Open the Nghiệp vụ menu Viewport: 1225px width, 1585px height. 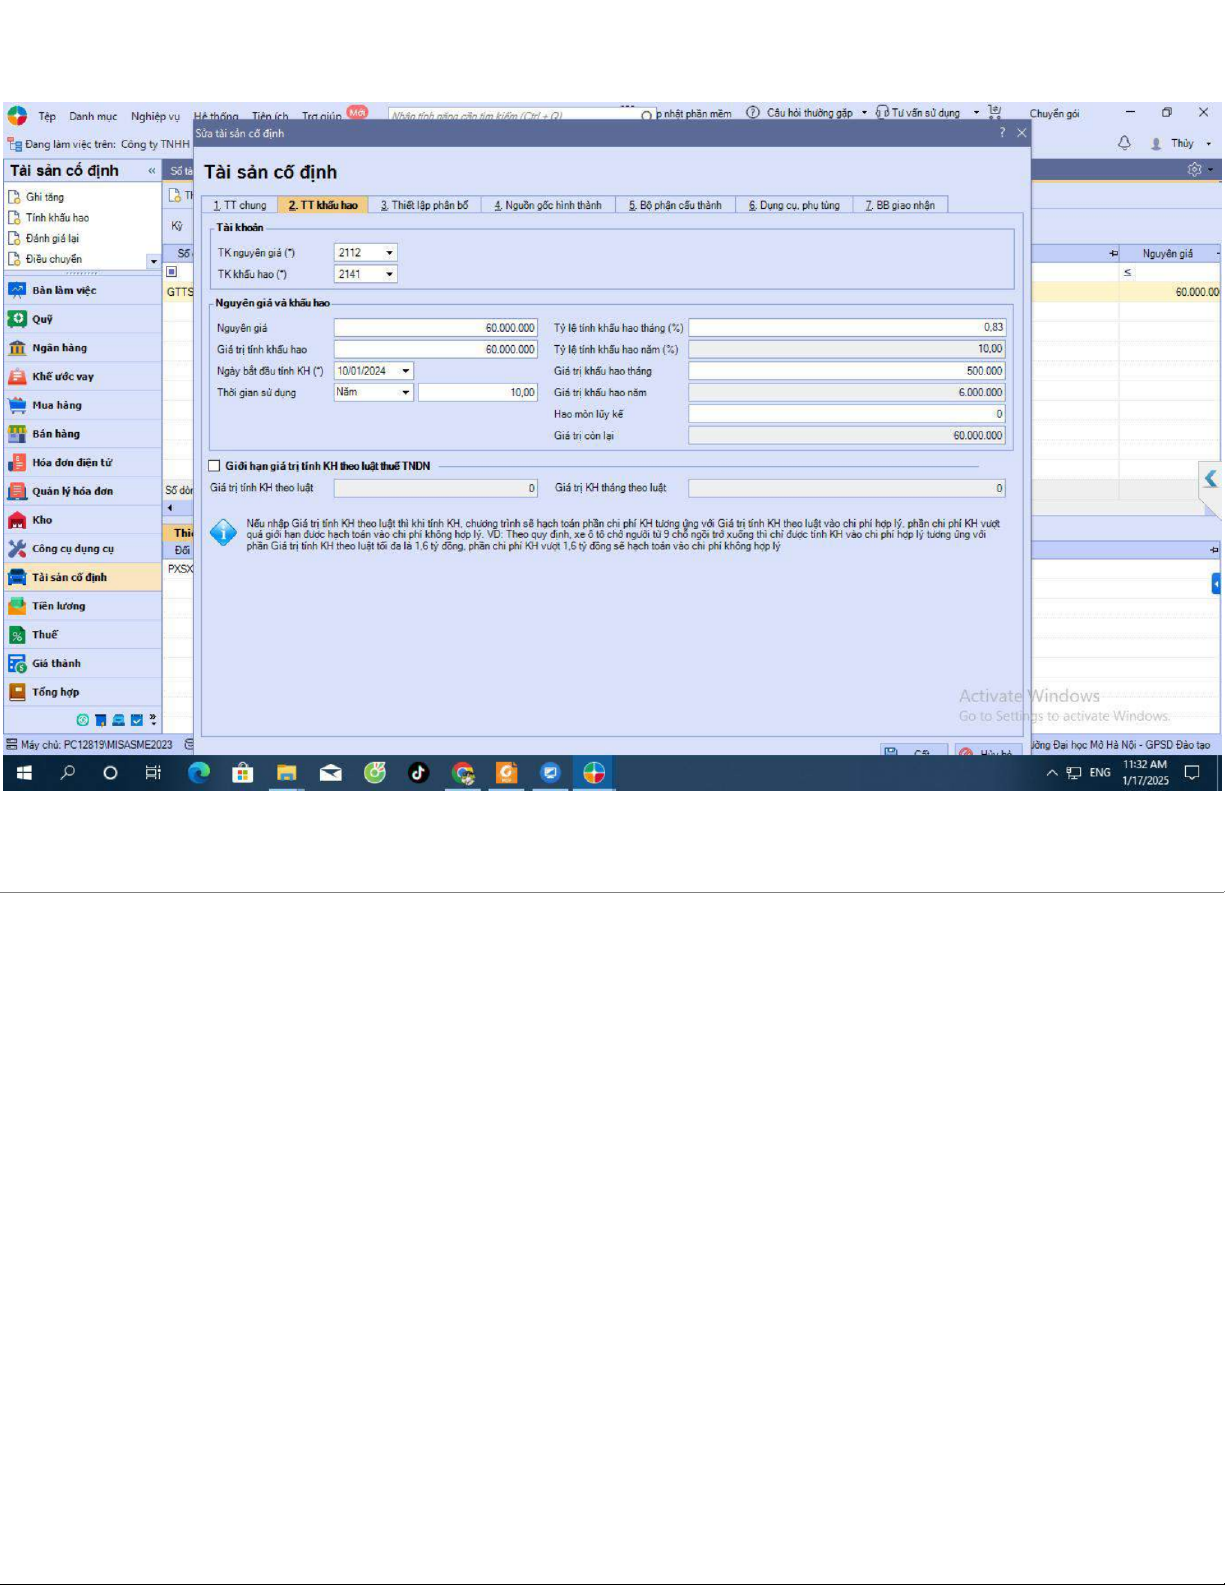pos(155,116)
